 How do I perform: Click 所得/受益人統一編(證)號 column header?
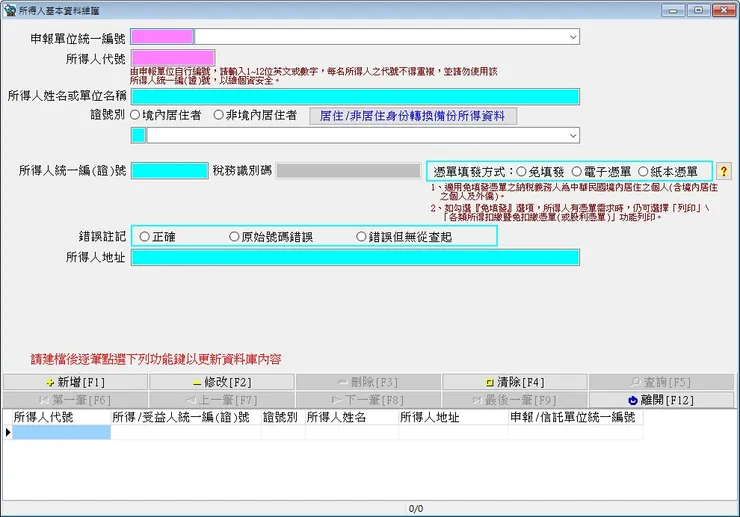[185, 417]
